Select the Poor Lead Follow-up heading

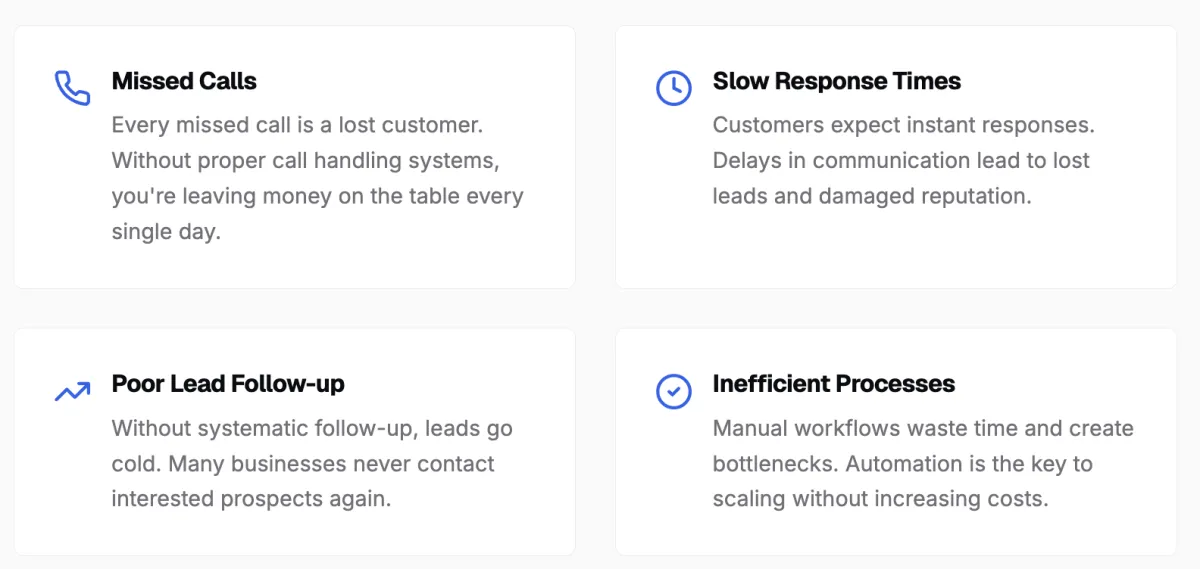[x=228, y=384]
